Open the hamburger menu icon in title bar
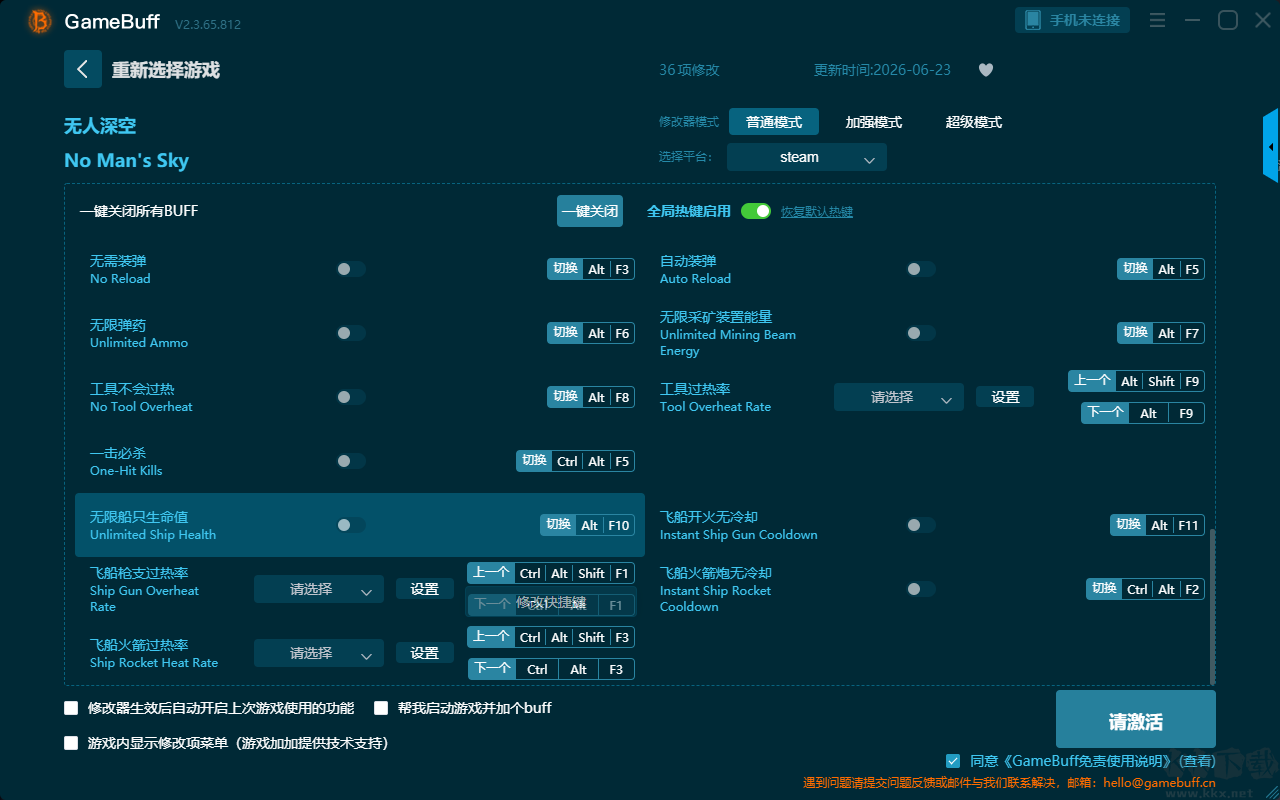The width and height of the screenshot is (1280, 800). click(x=1157, y=20)
